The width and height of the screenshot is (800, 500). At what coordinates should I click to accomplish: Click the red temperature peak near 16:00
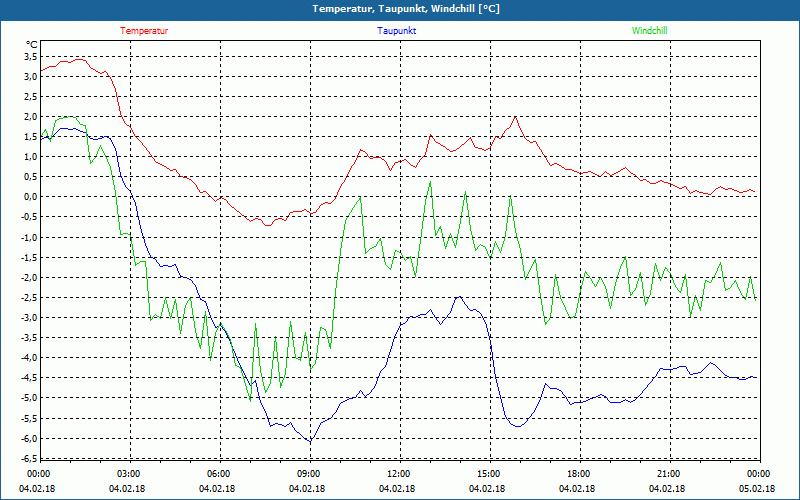[515, 117]
